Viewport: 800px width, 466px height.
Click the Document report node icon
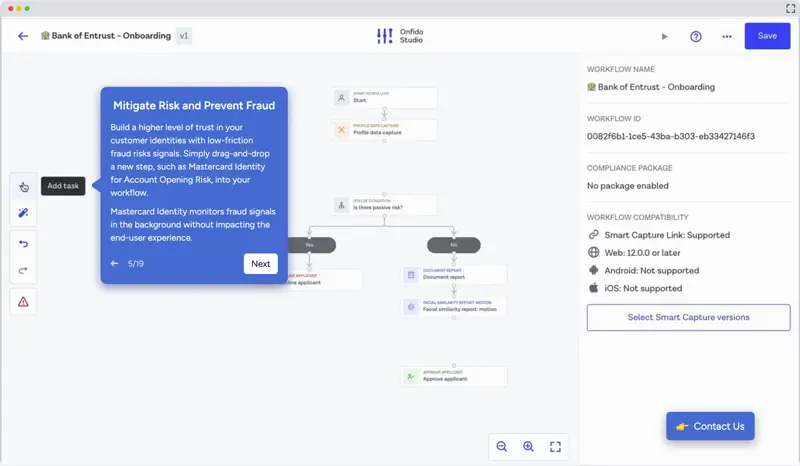(x=411, y=275)
